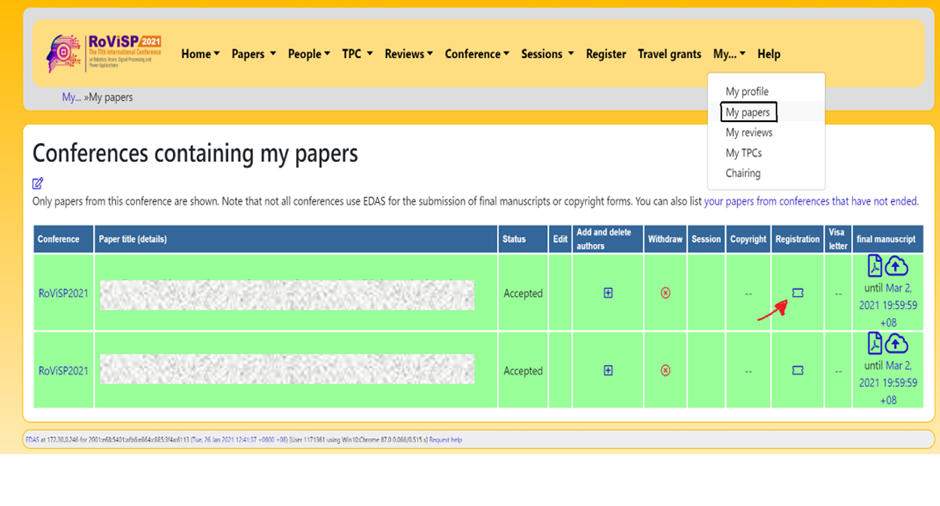The image size is (940, 506).
Task: Add authors icon in first paper row
Action: (x=608, y=293)
